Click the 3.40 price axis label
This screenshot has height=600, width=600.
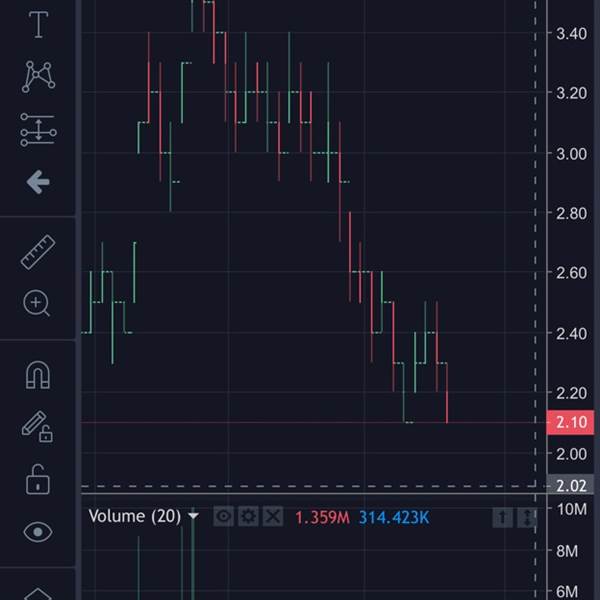[571, 34]
